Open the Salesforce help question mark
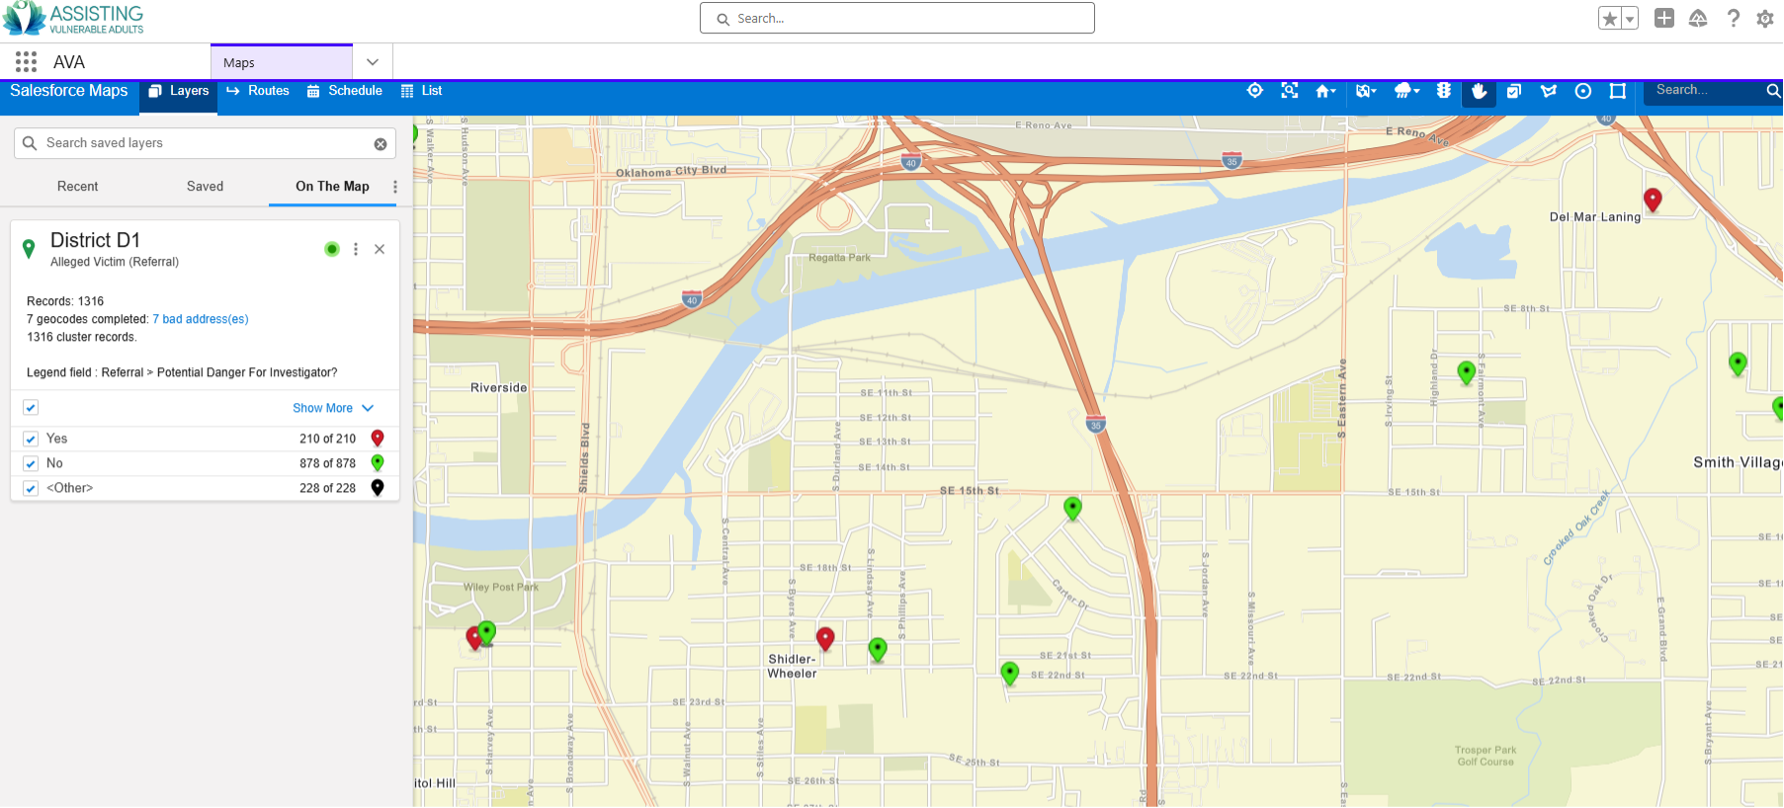The image size is (1784, 808). (1733, 18)
